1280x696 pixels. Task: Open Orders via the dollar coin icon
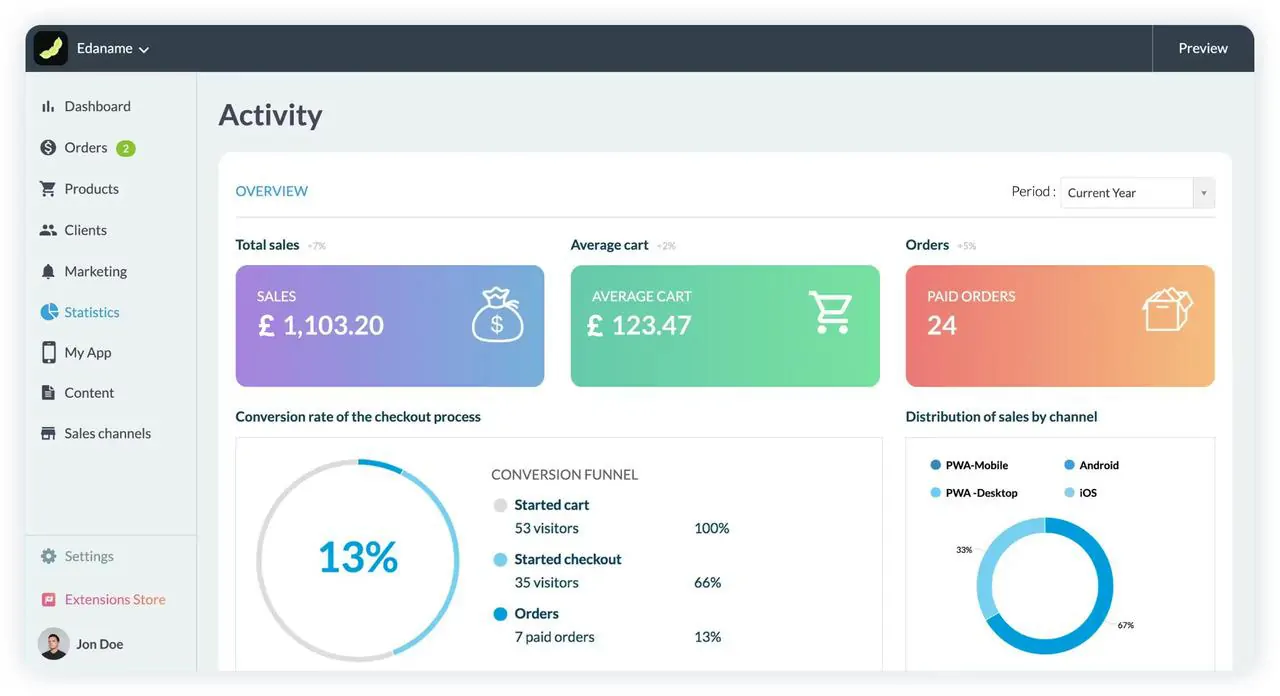click(x=48, y=148)
